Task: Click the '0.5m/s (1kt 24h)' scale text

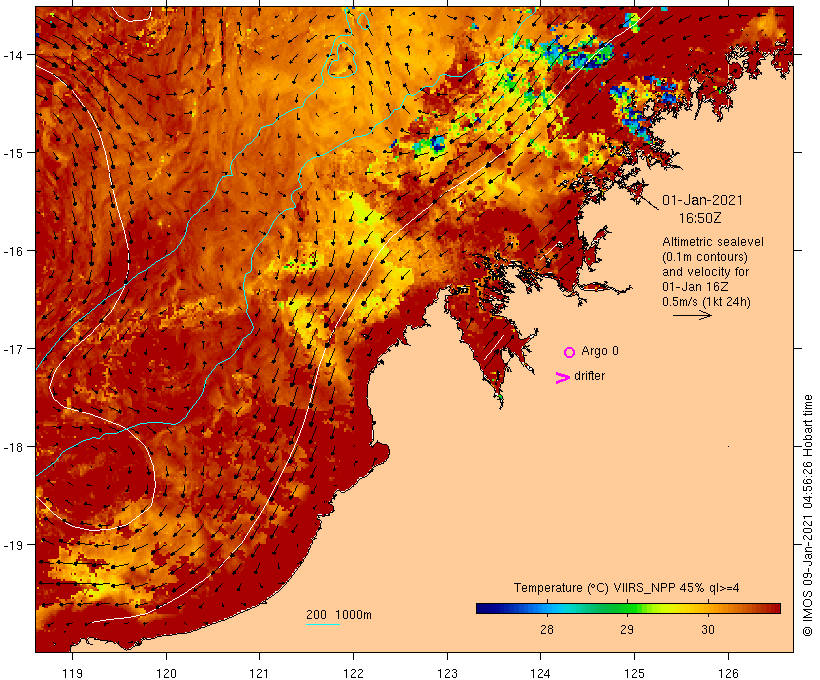Action: (x=706, y=302)
